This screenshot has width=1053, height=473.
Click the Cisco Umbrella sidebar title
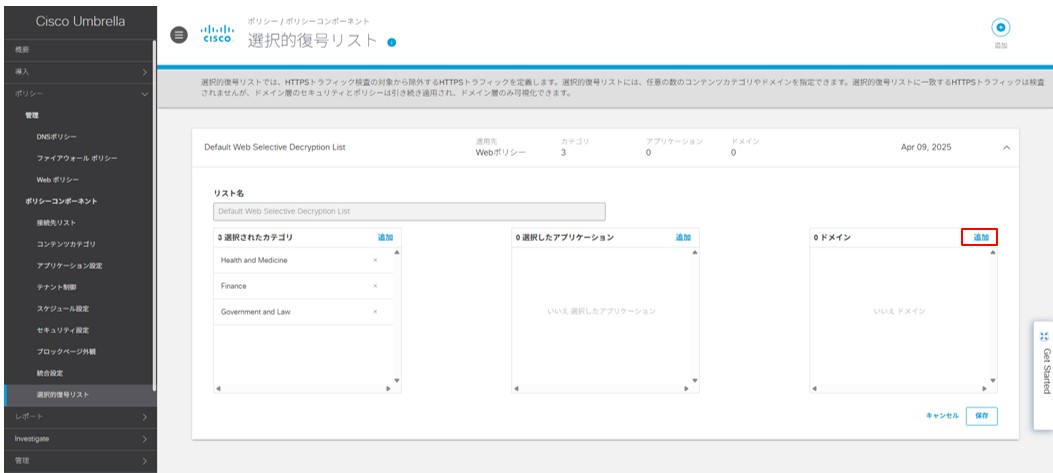80,22
